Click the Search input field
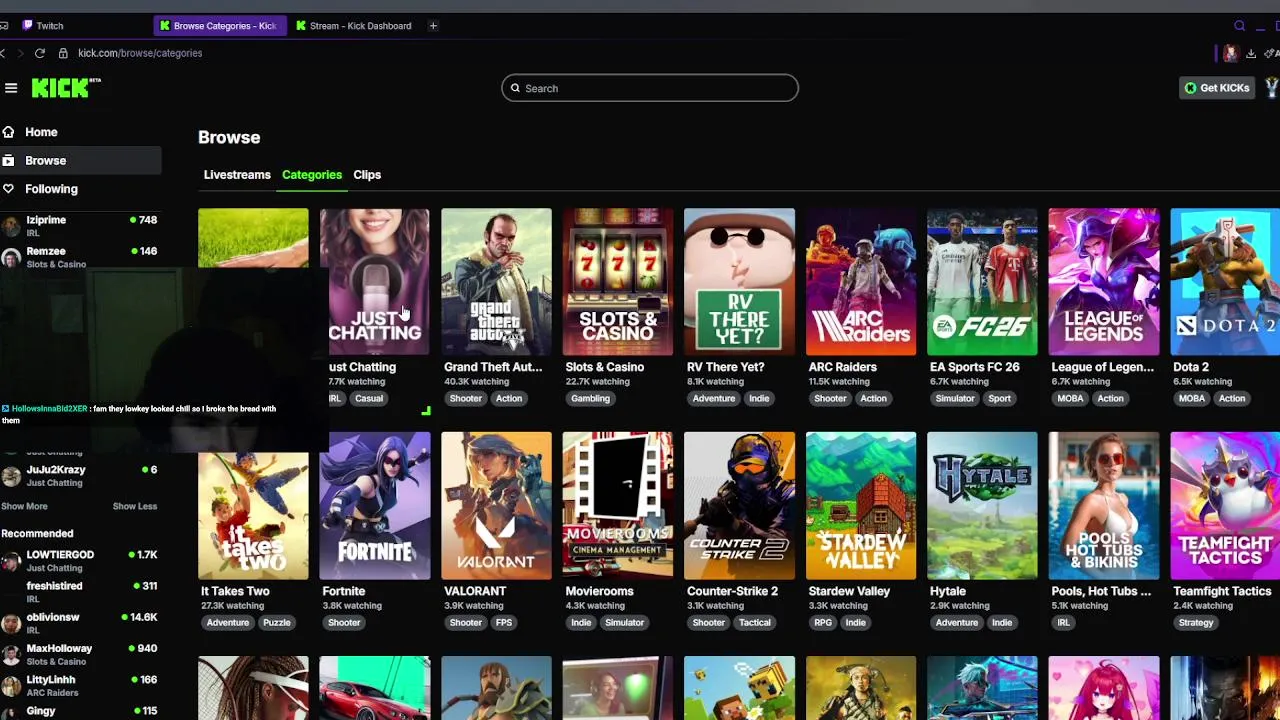The height and width of the screenshot is (720, 1280). [650, 88]
